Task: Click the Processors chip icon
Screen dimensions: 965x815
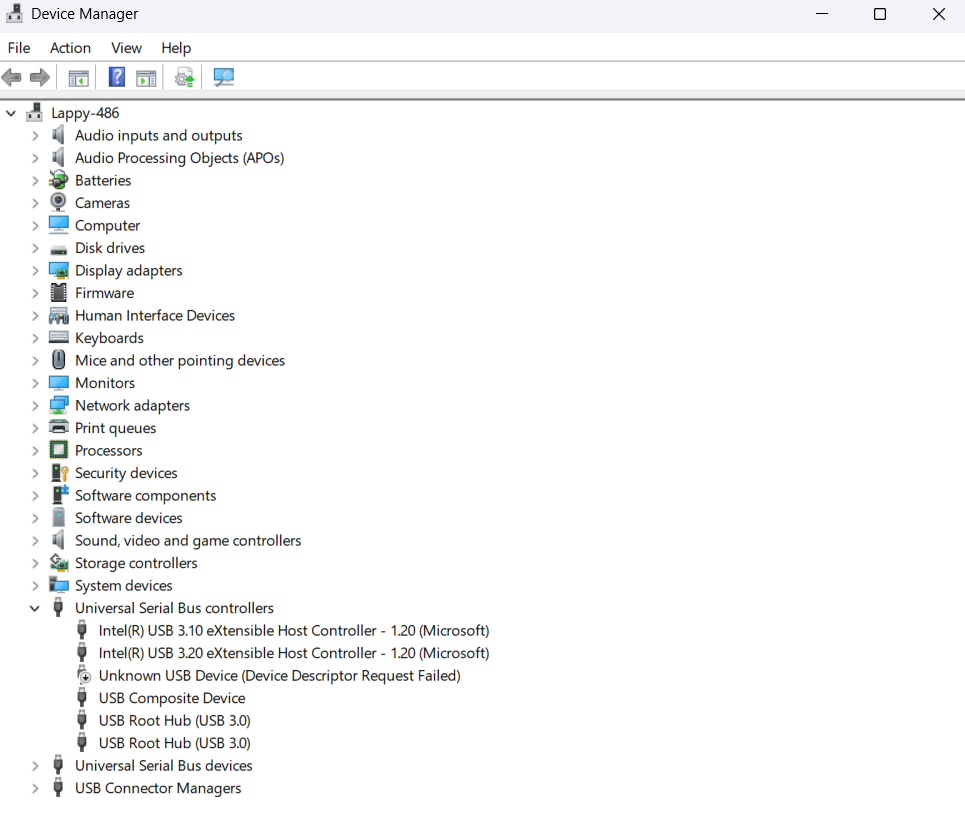Action: [x=58, y=450]
